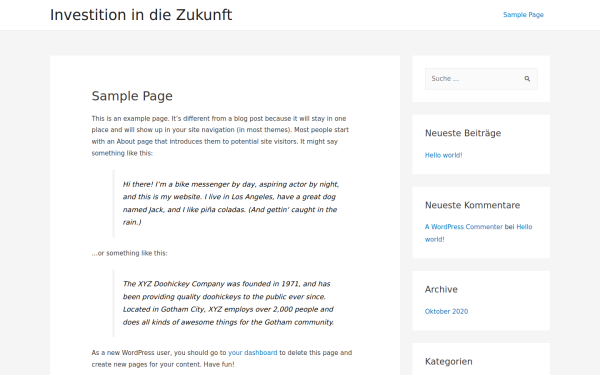Viewport: 600px width, 375px height.
Task: Click the search magnifier icon
Action: [527, 79]
